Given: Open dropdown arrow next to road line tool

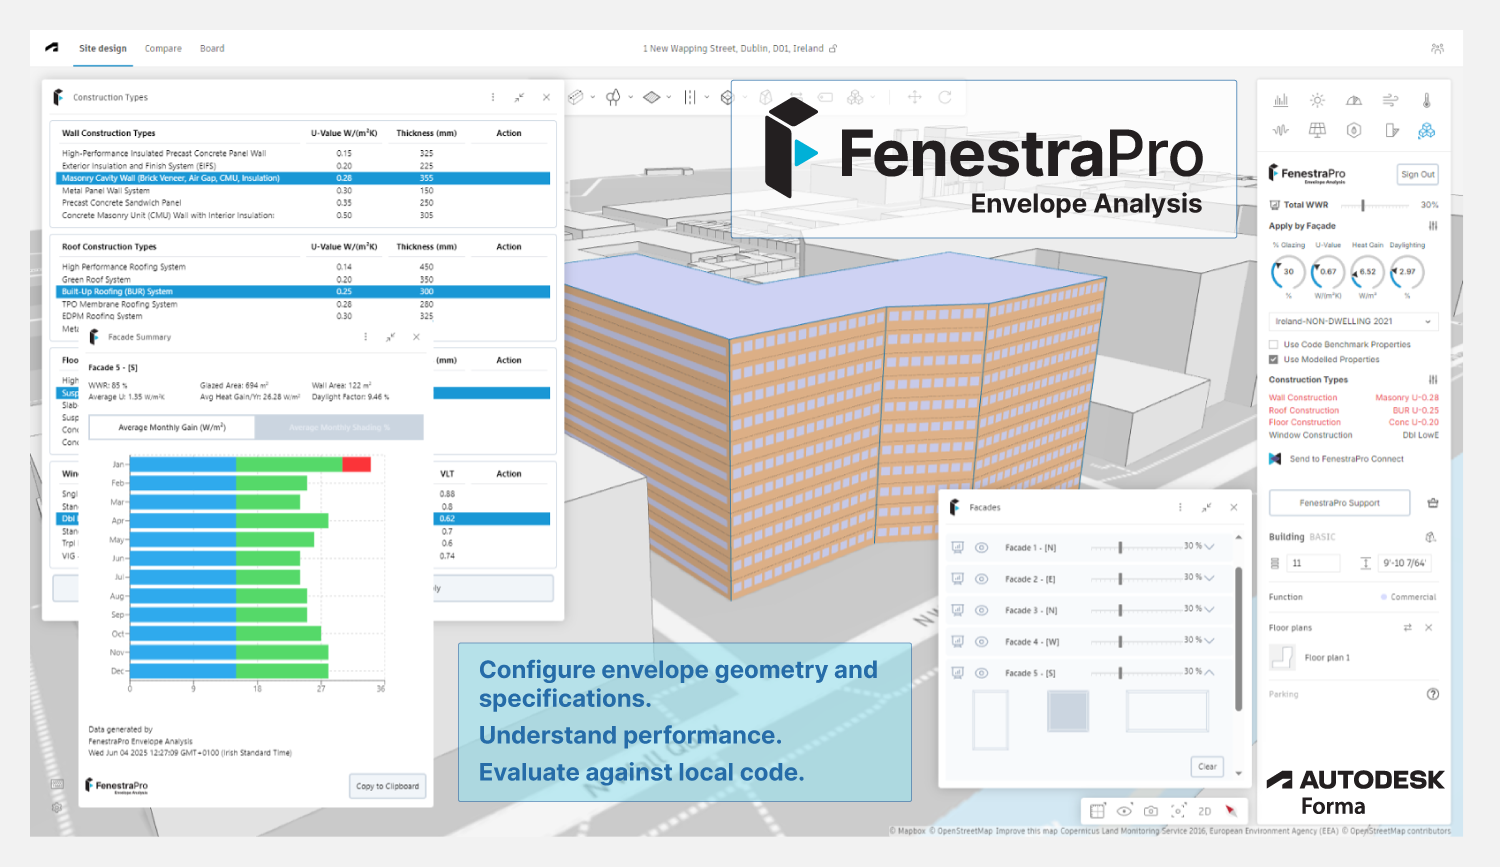Looking at the screenshot, I should pyautogui.click(x=707, y=98).
